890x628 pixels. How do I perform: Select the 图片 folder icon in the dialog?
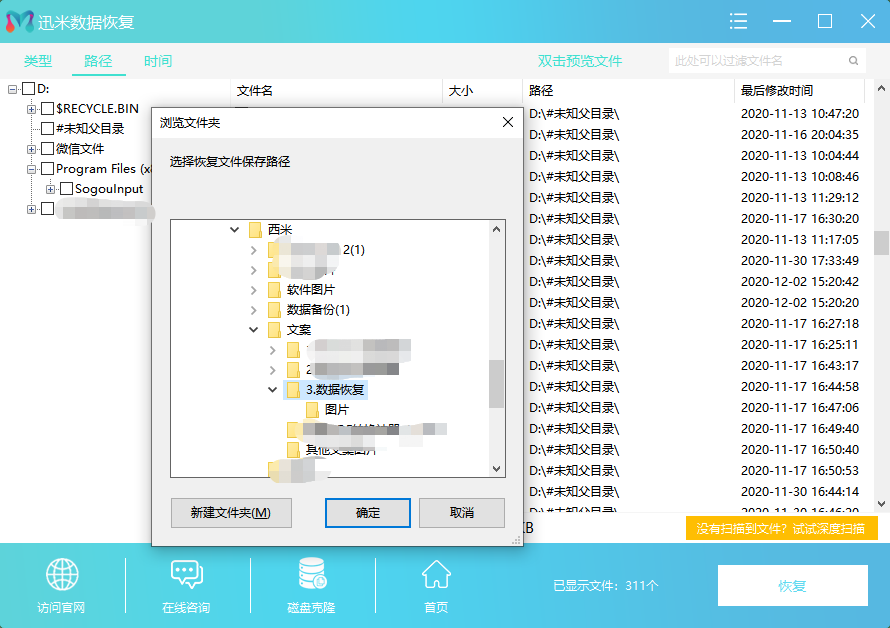click(x=313, y=408)
